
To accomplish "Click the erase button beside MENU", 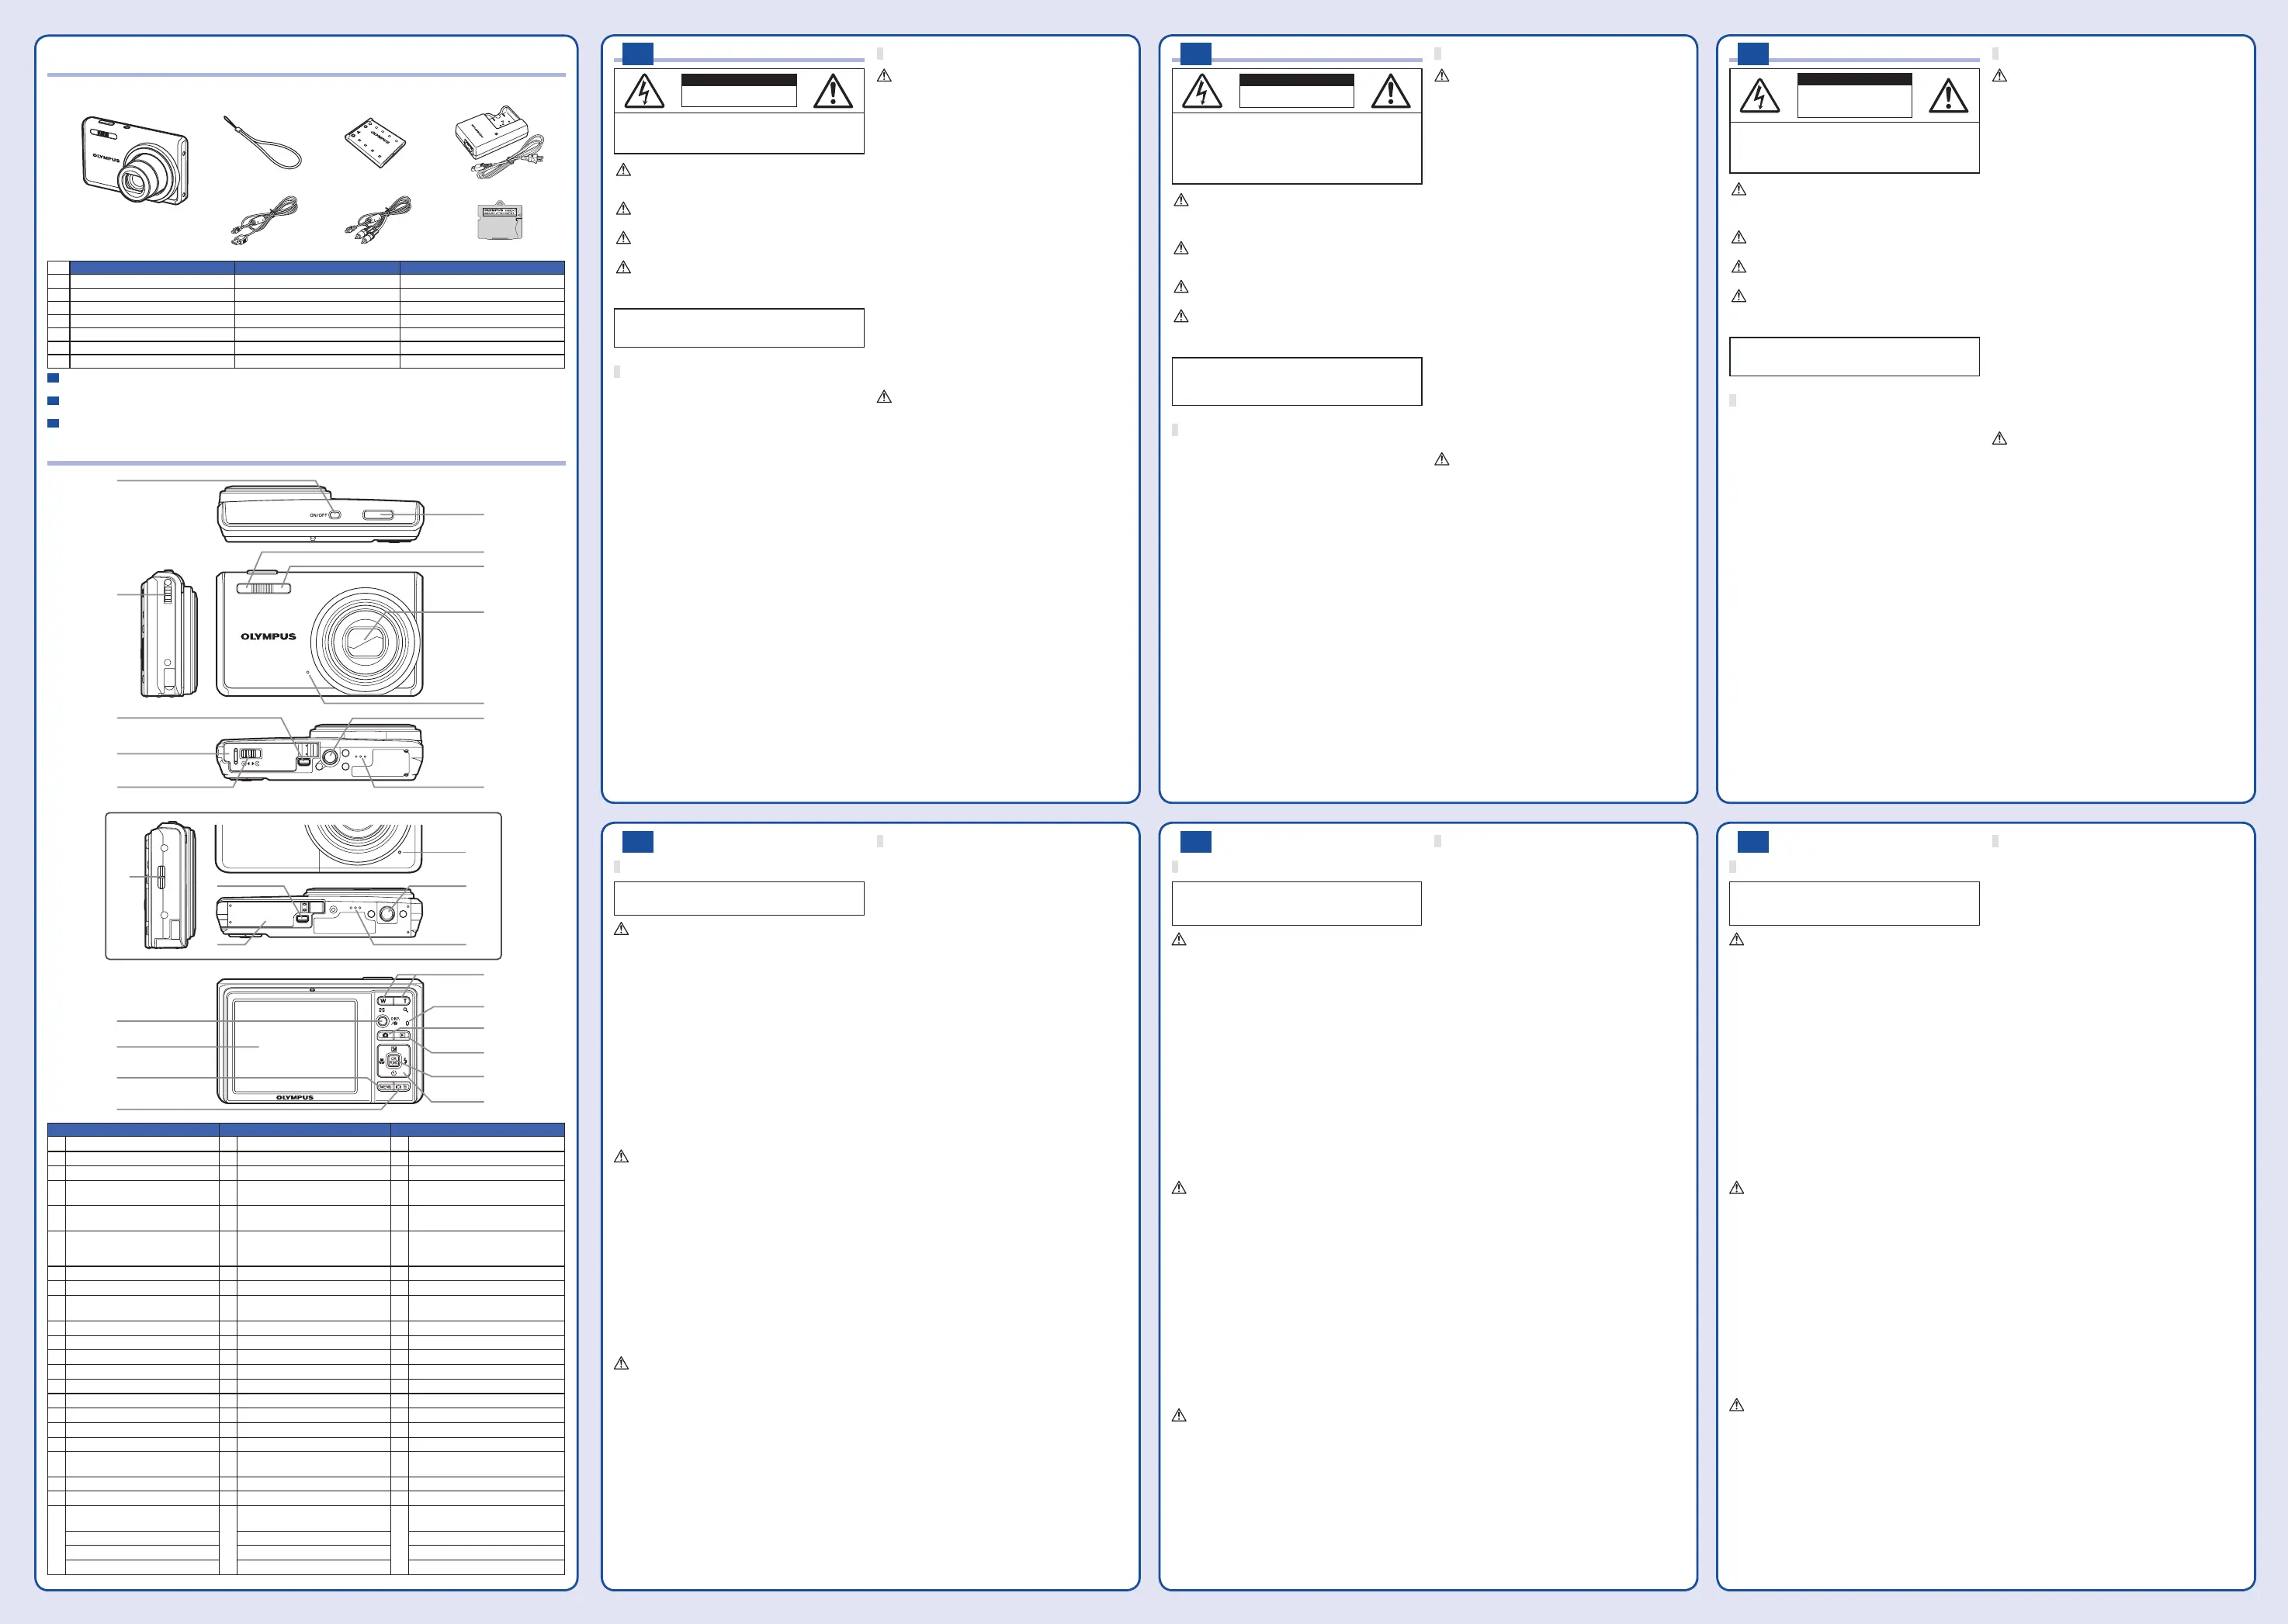I will [x=402, y=1087].
